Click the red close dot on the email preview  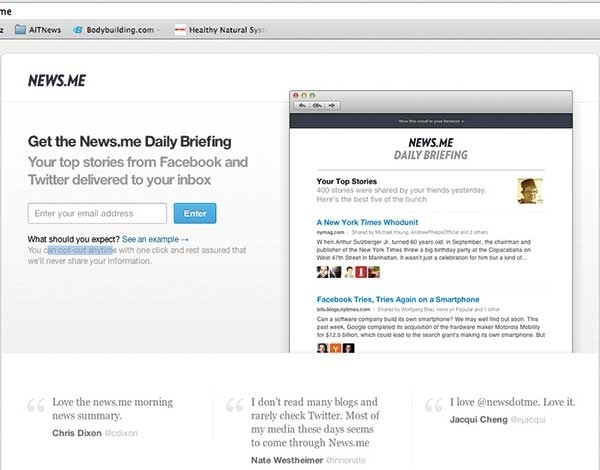(x=296, y=94)
